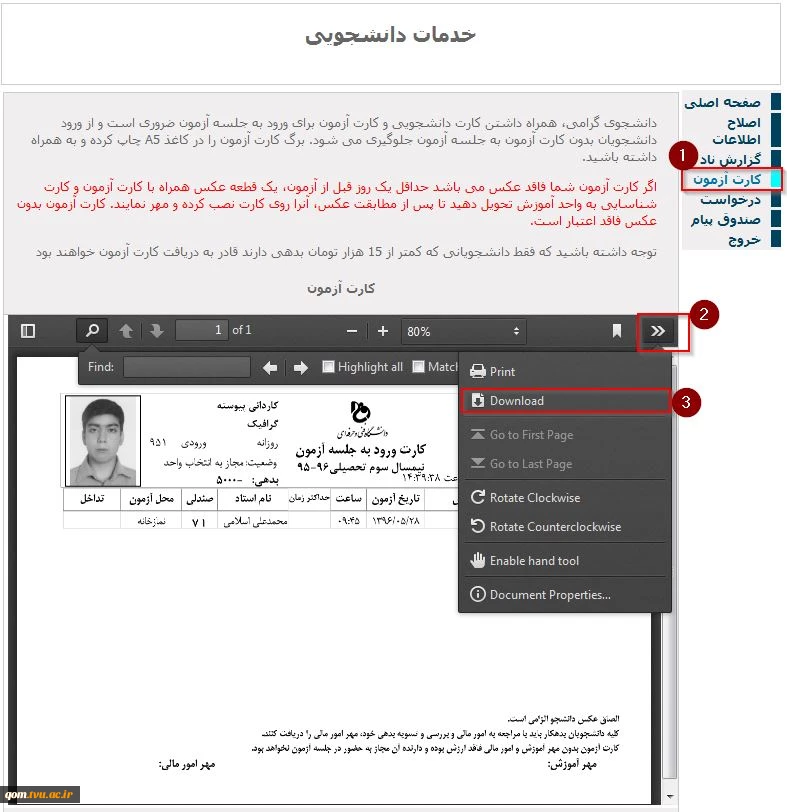Click the counterclockwise rotate arrow icon
This screenshot has width=787, height=812.
click(477, 526)
